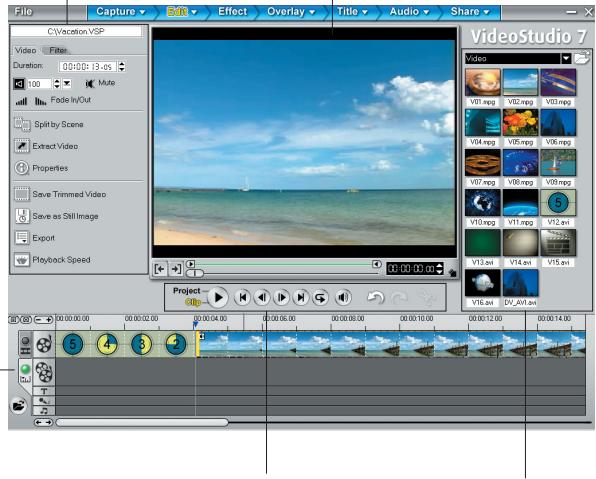The width and height of the screenshot is (596, 479).
Task: Select V09.mpg sailboat thumbnail
Action: point(558,163)
